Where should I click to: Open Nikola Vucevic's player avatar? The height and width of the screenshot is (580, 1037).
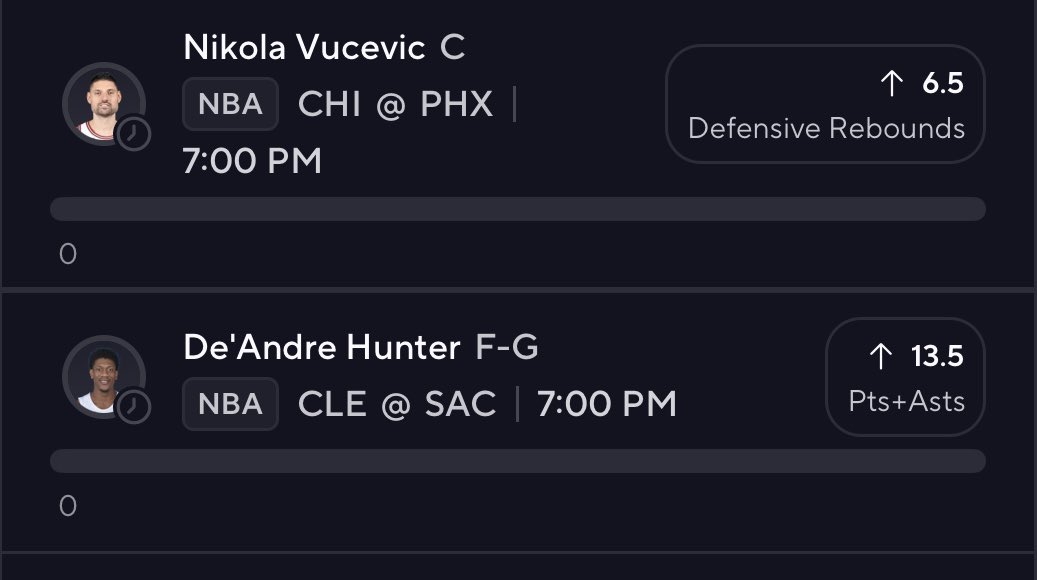[104, 104]
